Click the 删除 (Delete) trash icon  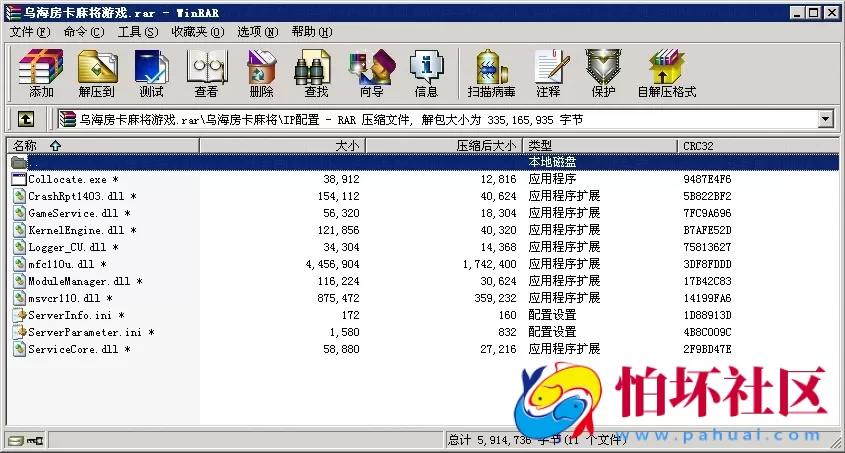tap(261, 73)
